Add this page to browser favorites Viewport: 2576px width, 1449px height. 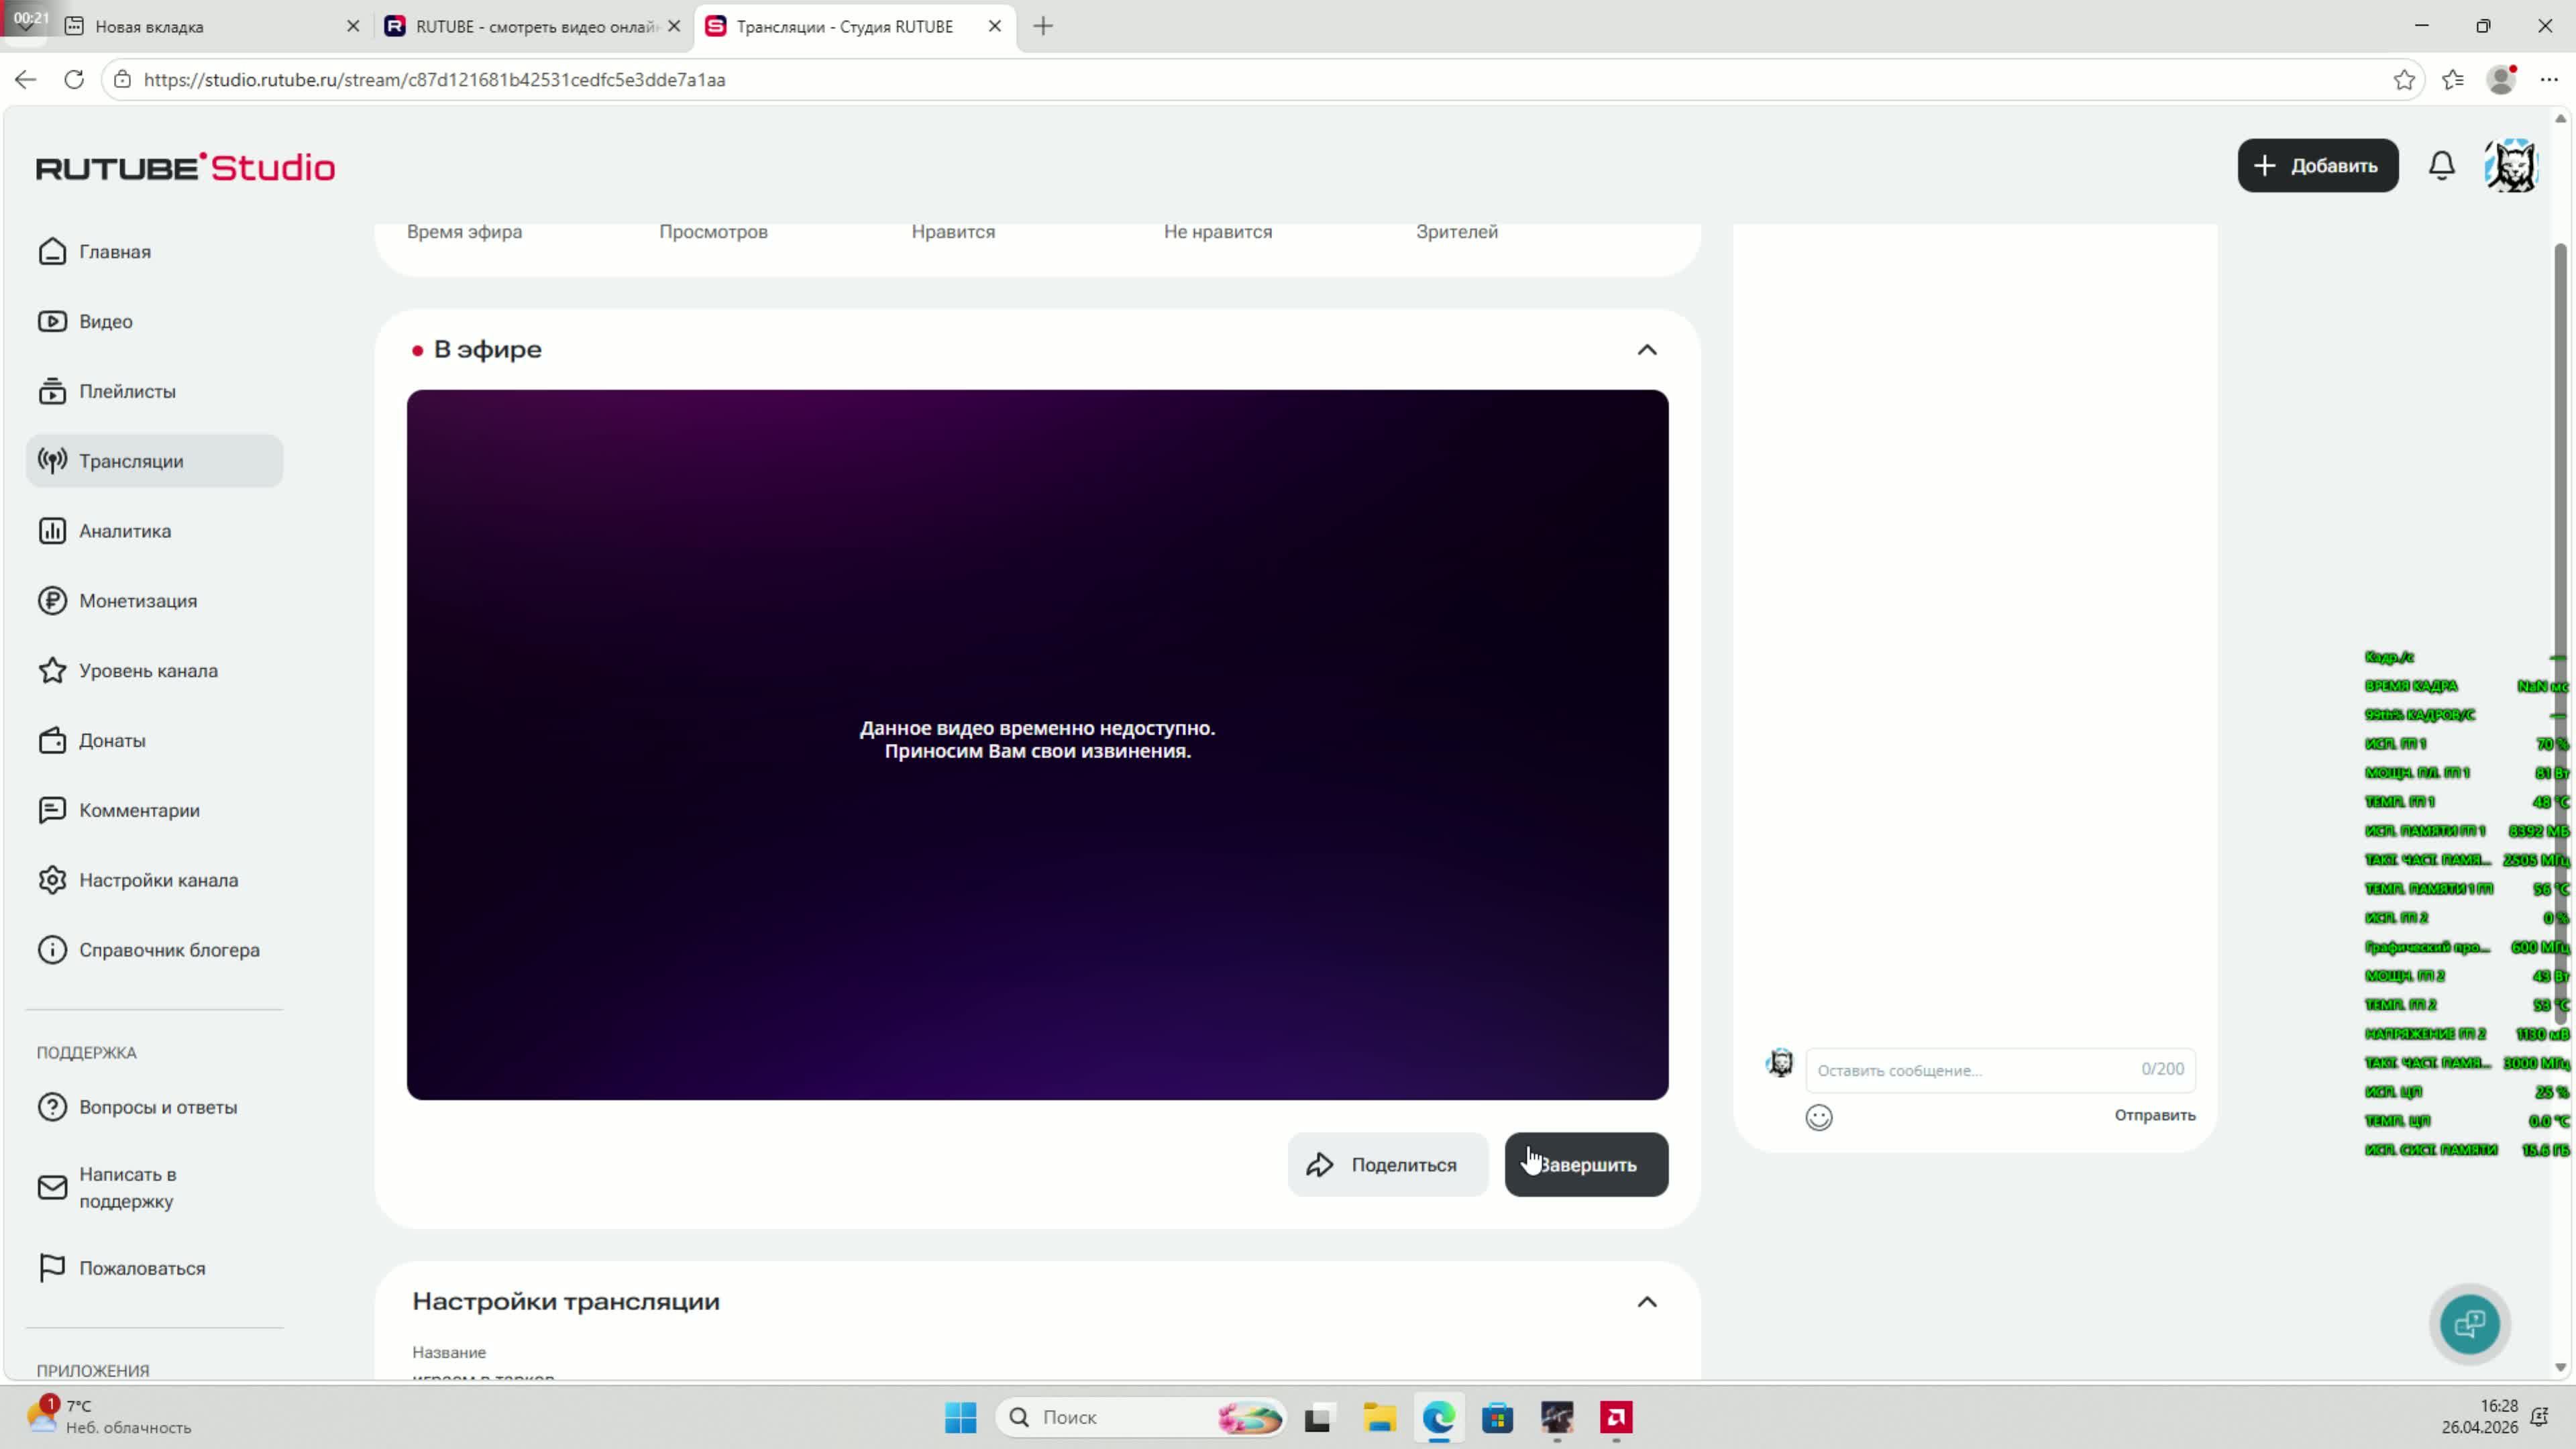pyautogui.click(x=2404, y=80)
